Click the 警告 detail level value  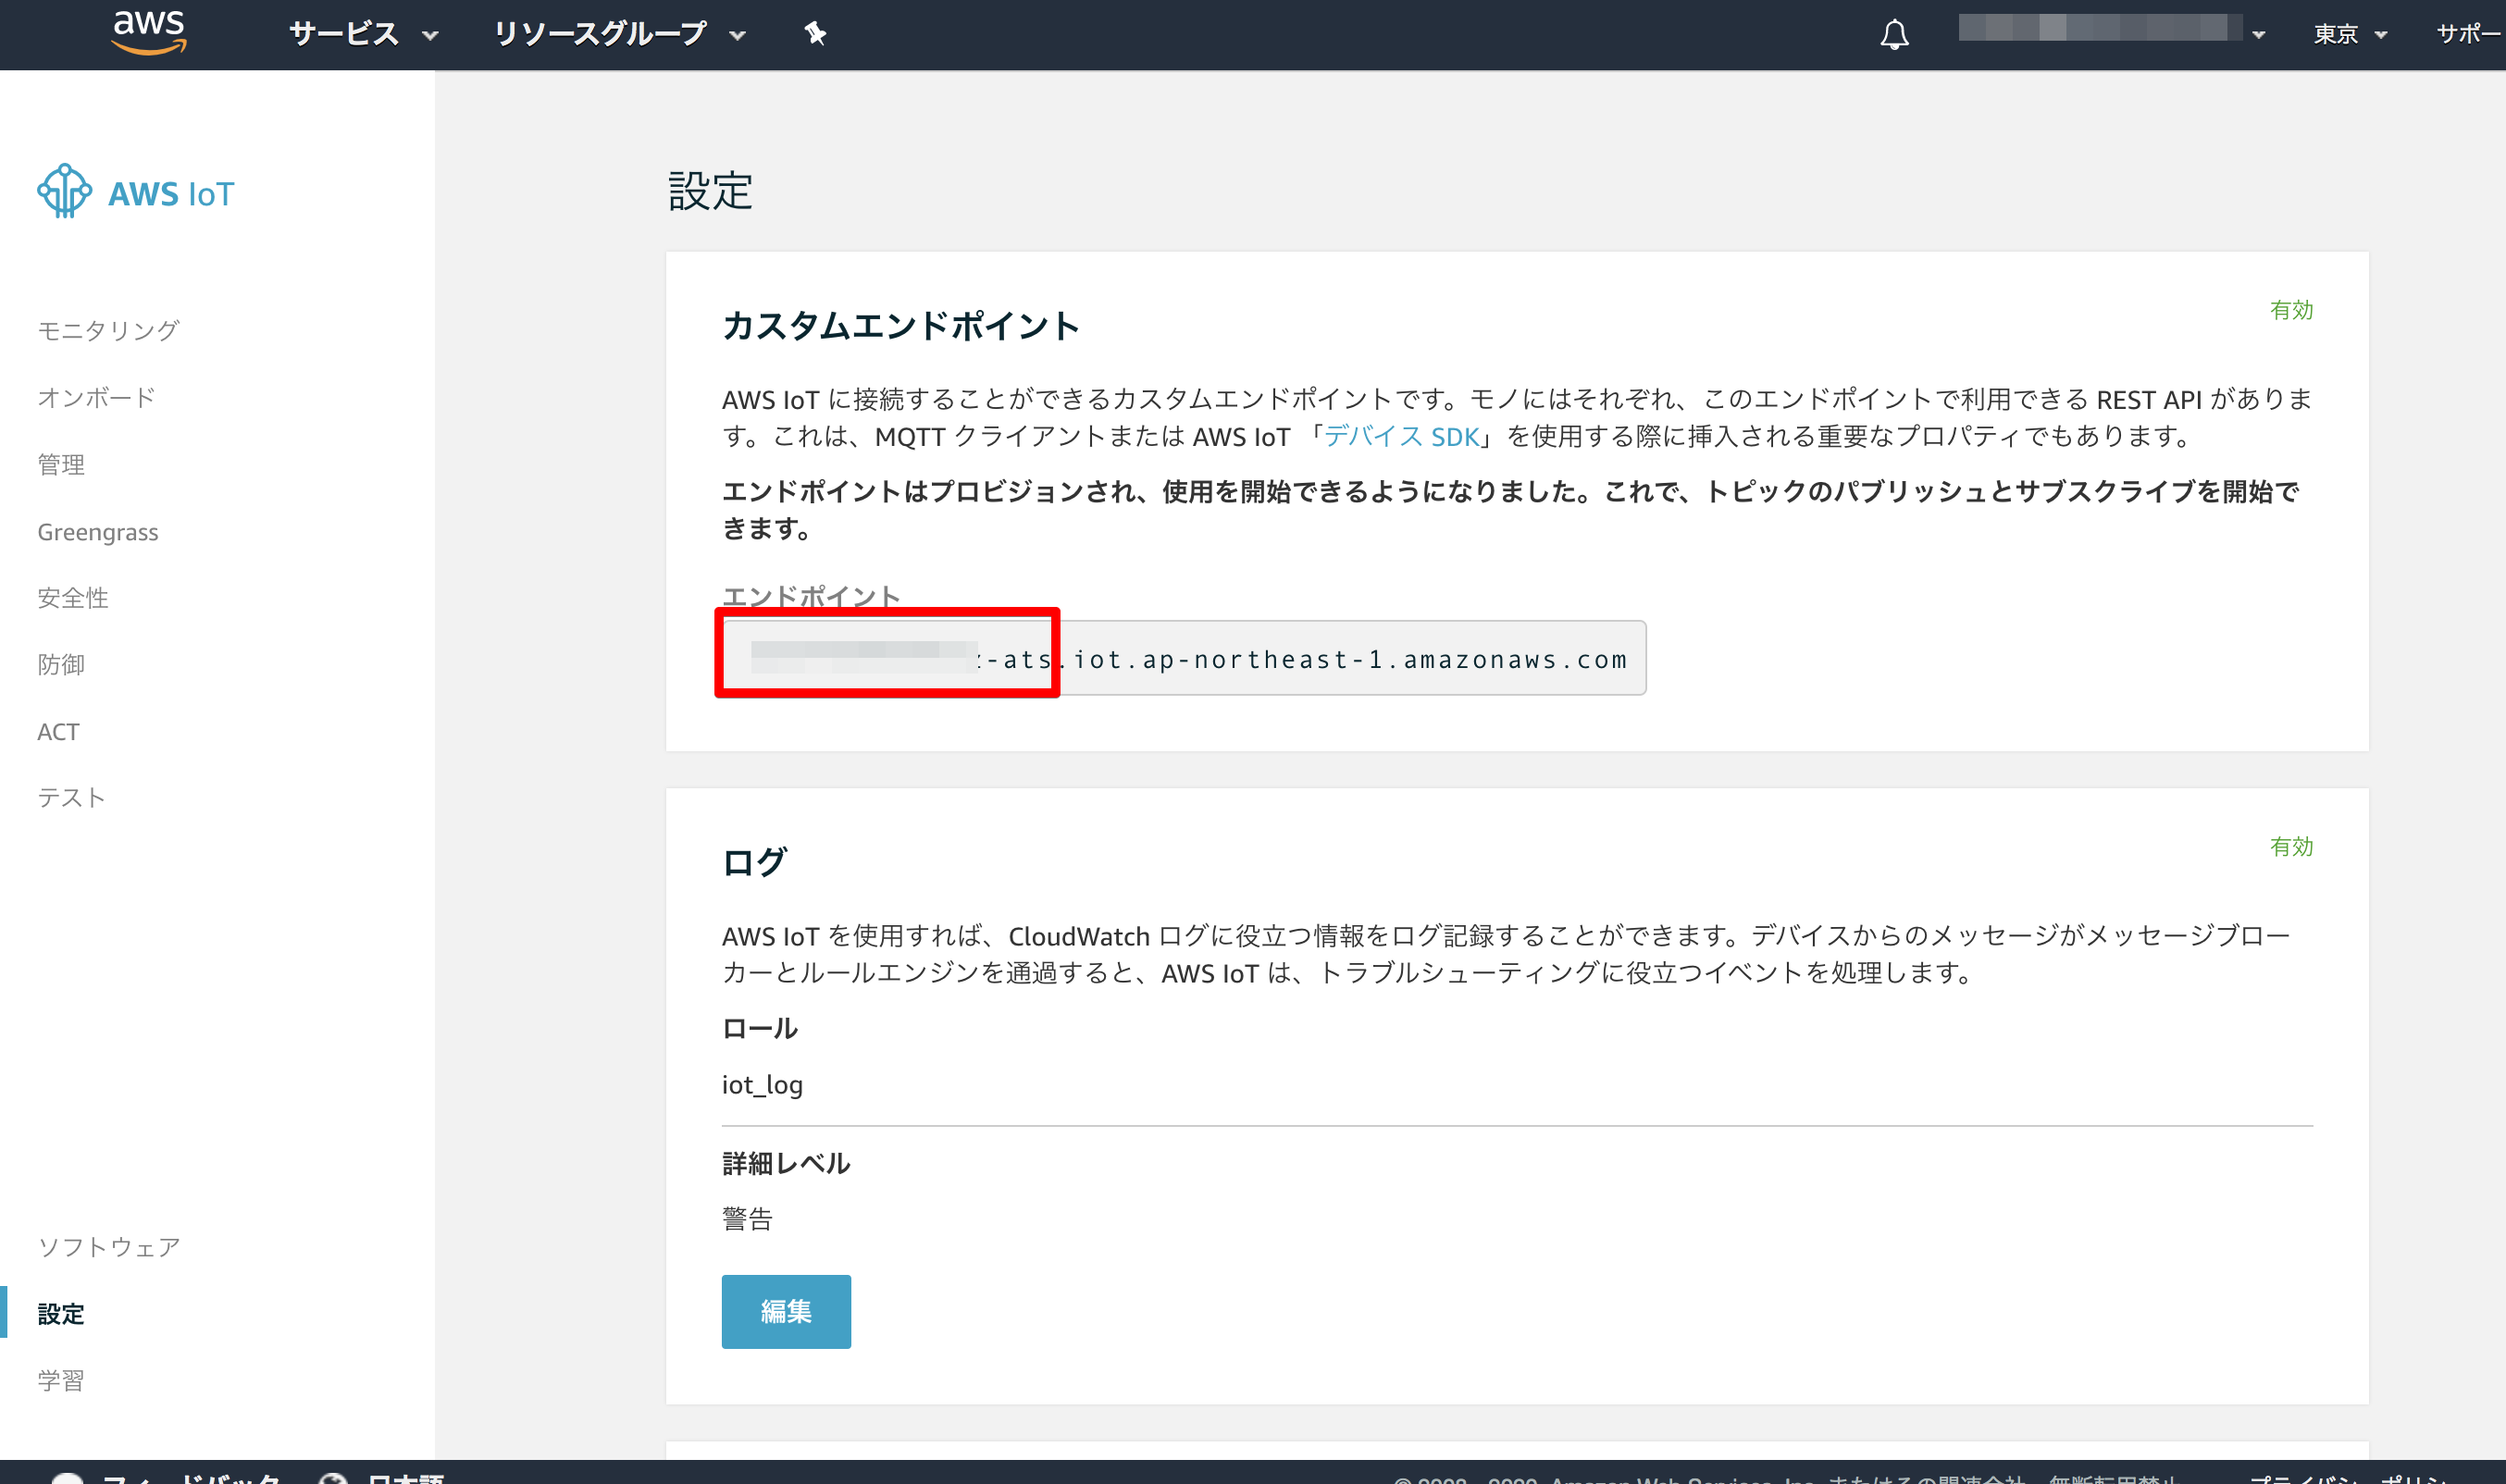(747, 1218)
